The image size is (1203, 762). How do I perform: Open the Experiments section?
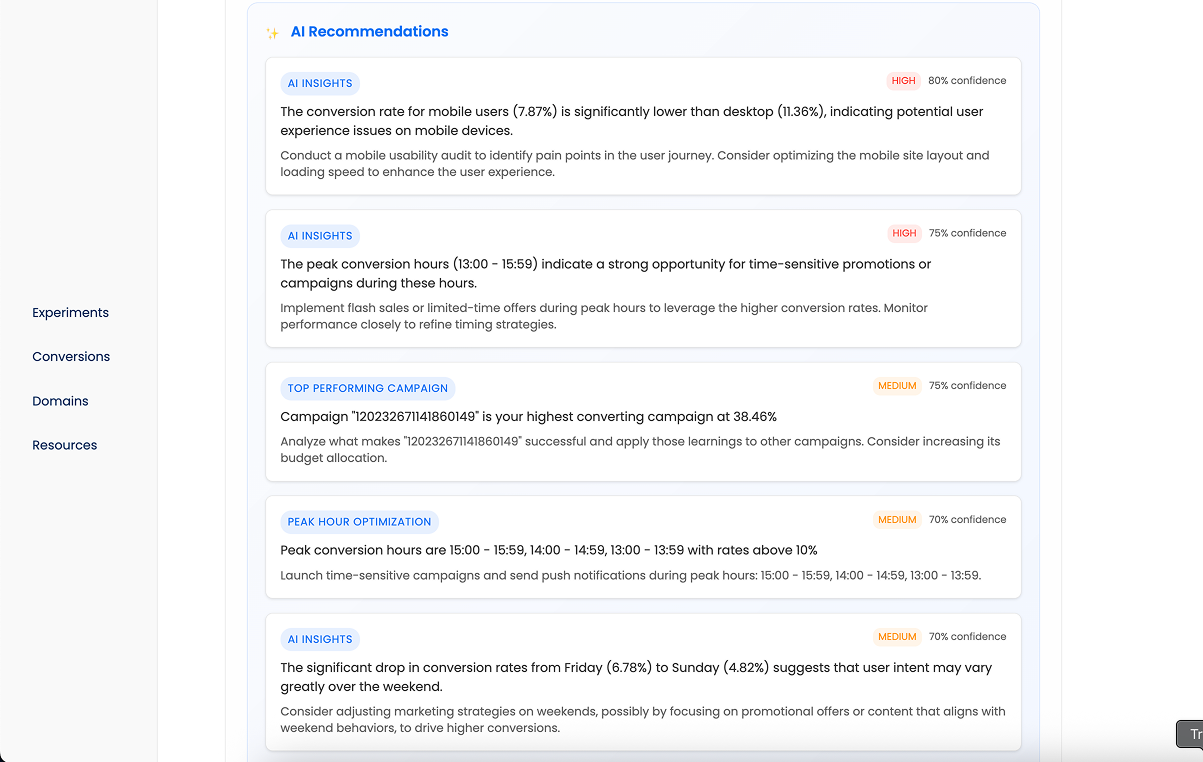pos(70,312)
